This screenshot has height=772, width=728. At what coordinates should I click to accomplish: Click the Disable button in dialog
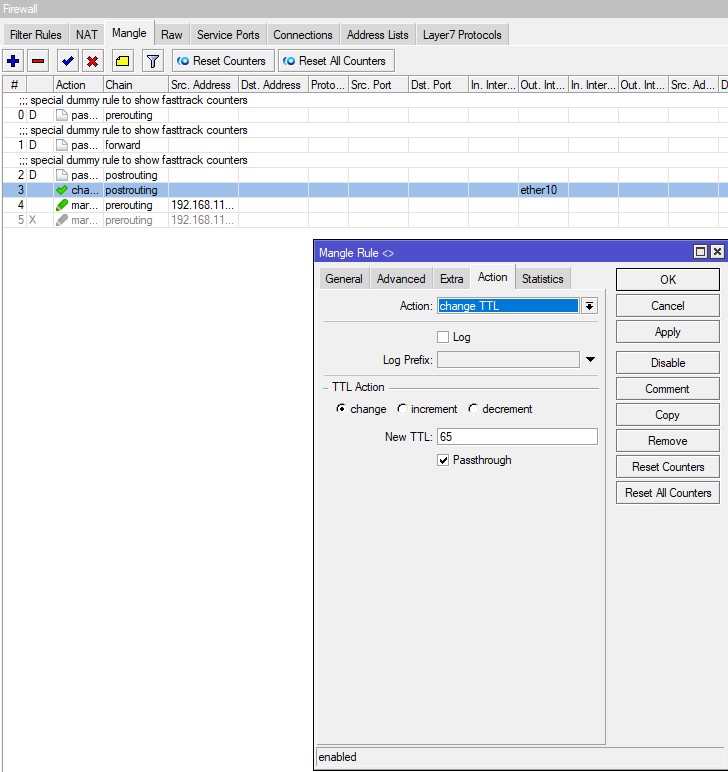[667, 363]
